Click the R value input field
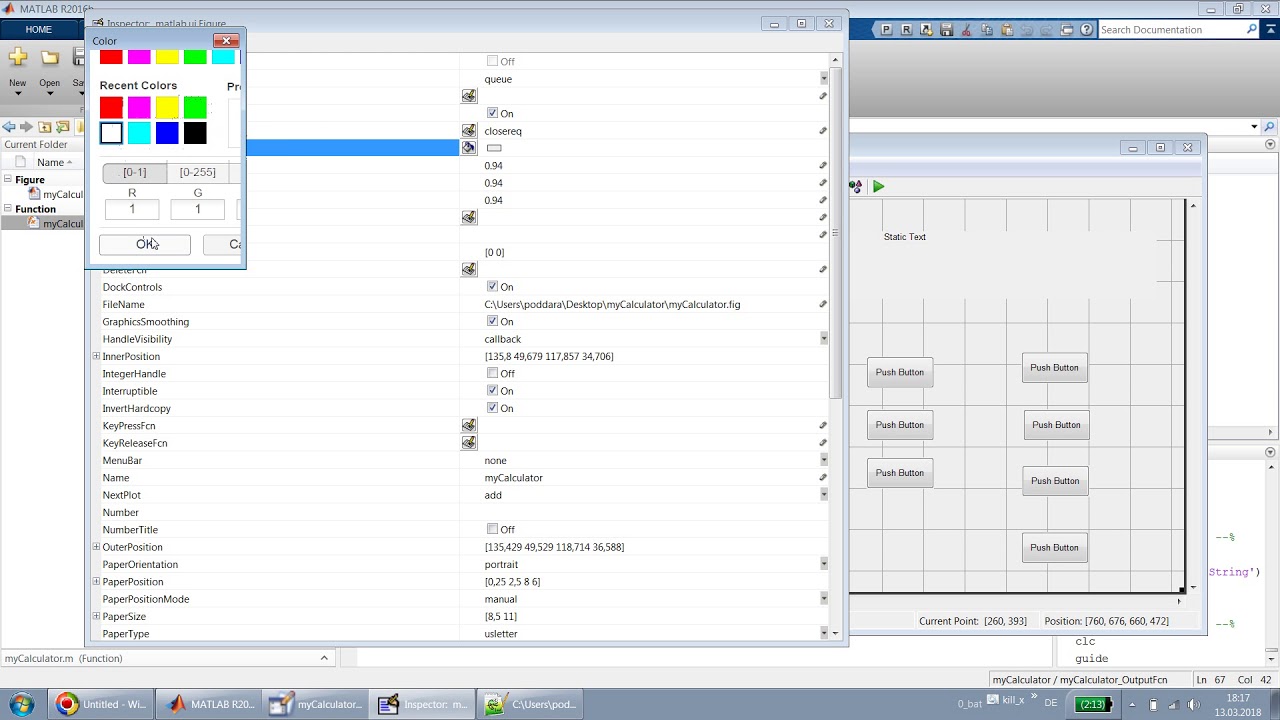 tap(132, 209)
